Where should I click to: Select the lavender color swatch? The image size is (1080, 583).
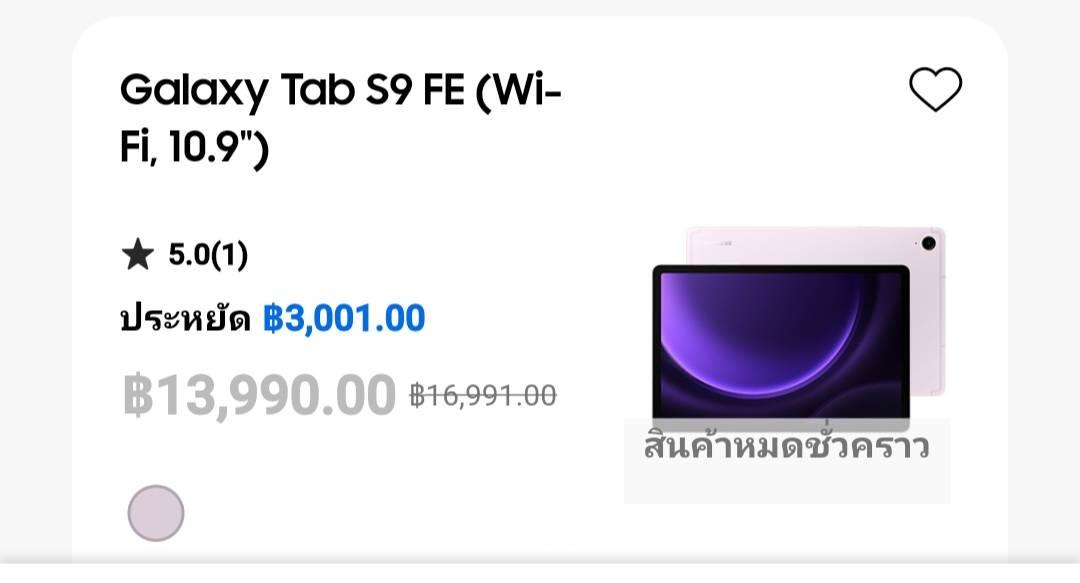coord(156,513)
